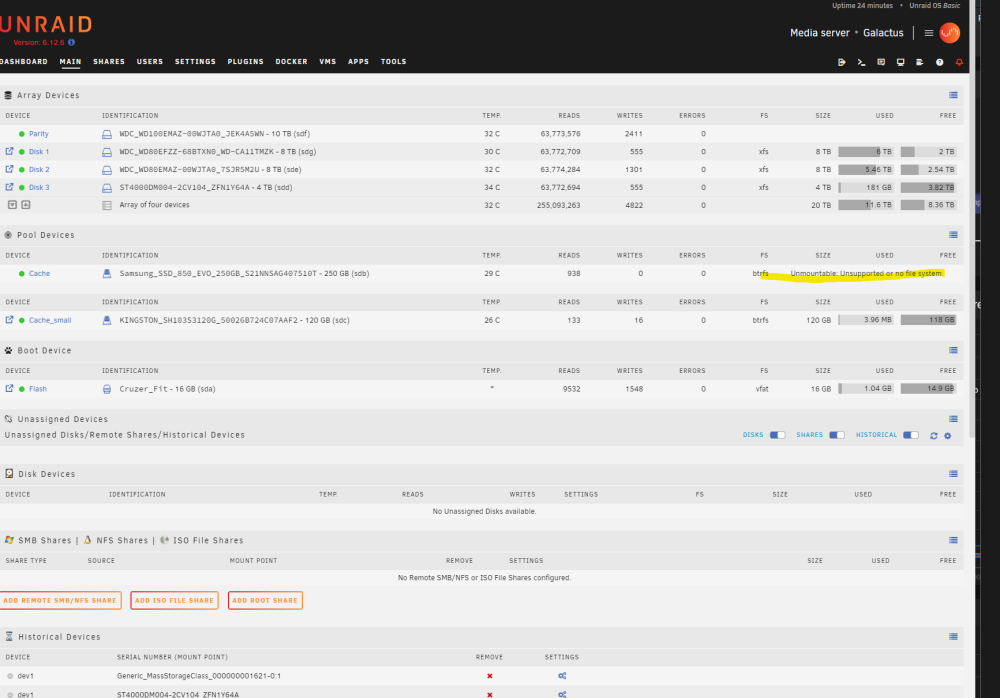
Task: Click Disk 2 used-space bar
Action: (x=865, y=170)
